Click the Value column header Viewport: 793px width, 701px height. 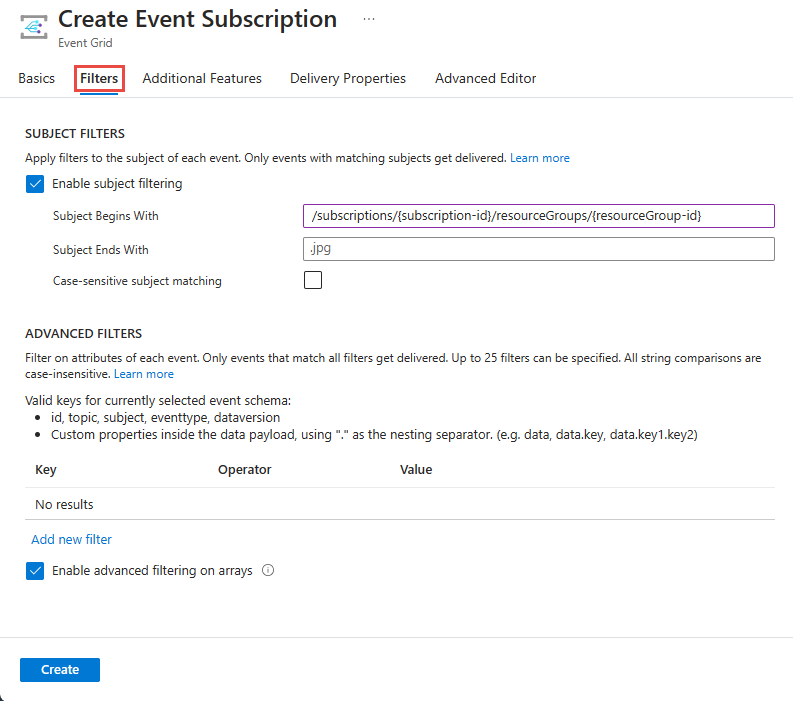coord(416,469)
